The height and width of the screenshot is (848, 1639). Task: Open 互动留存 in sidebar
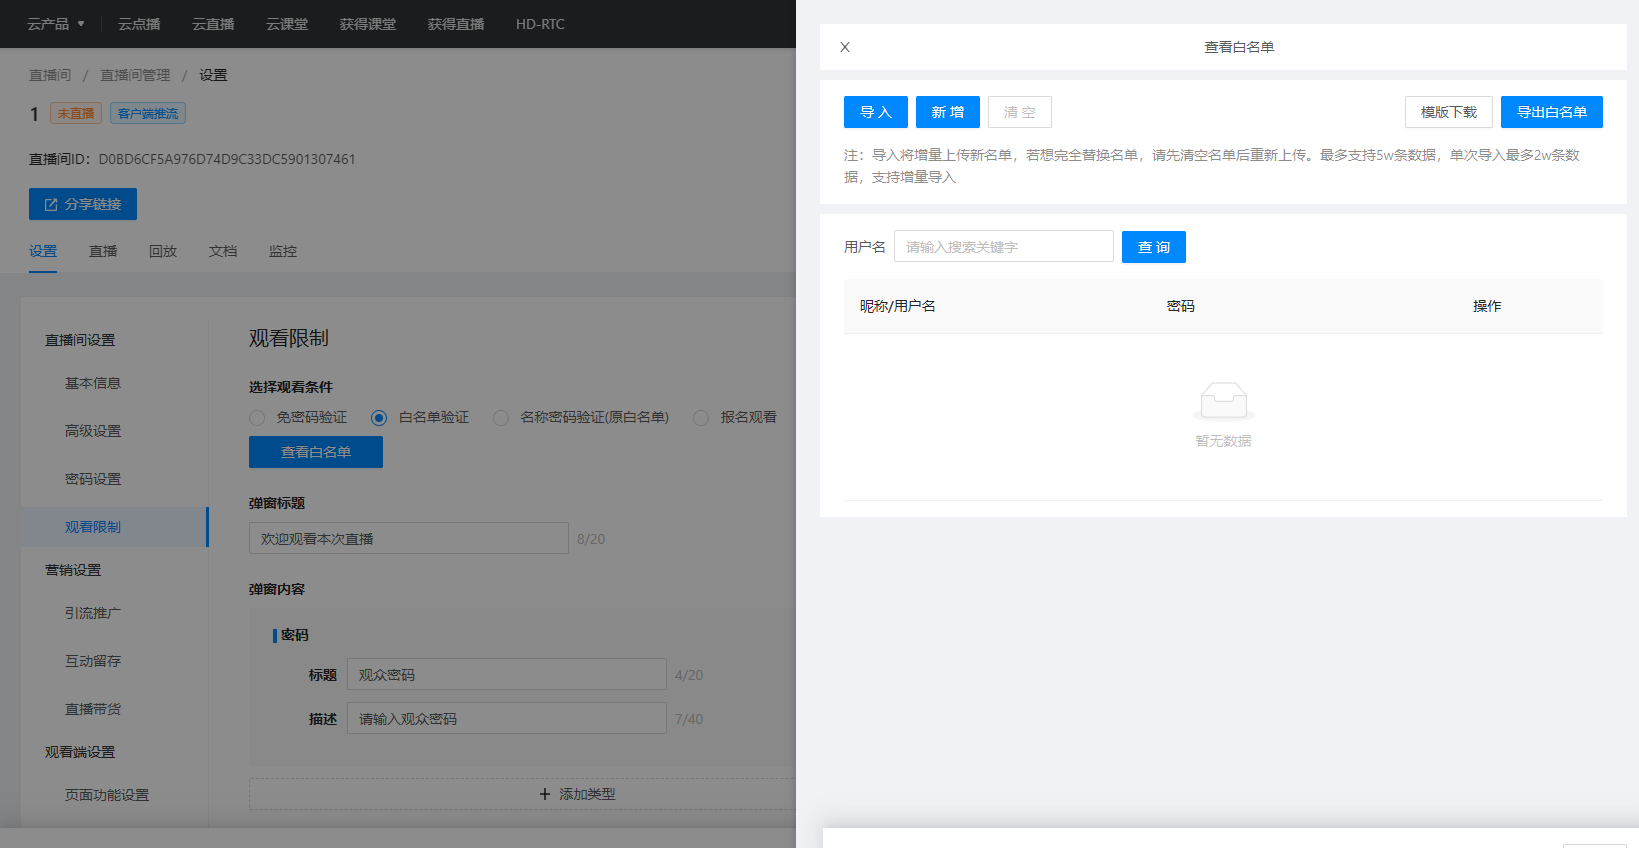coord(93,661)
